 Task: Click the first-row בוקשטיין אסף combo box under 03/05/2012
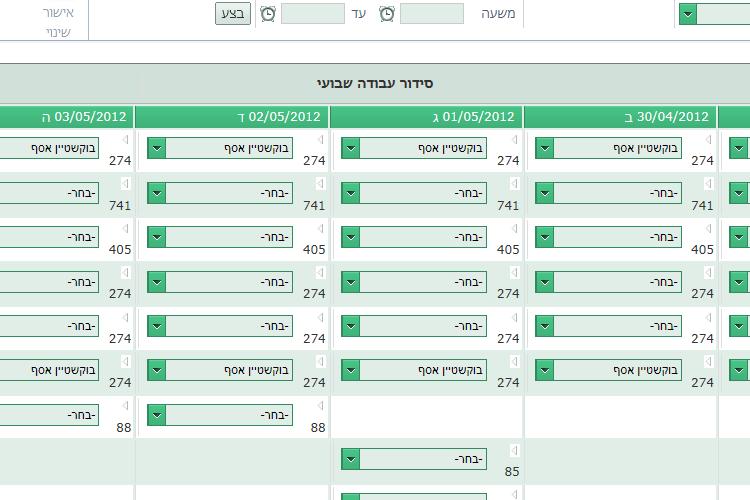49,148
